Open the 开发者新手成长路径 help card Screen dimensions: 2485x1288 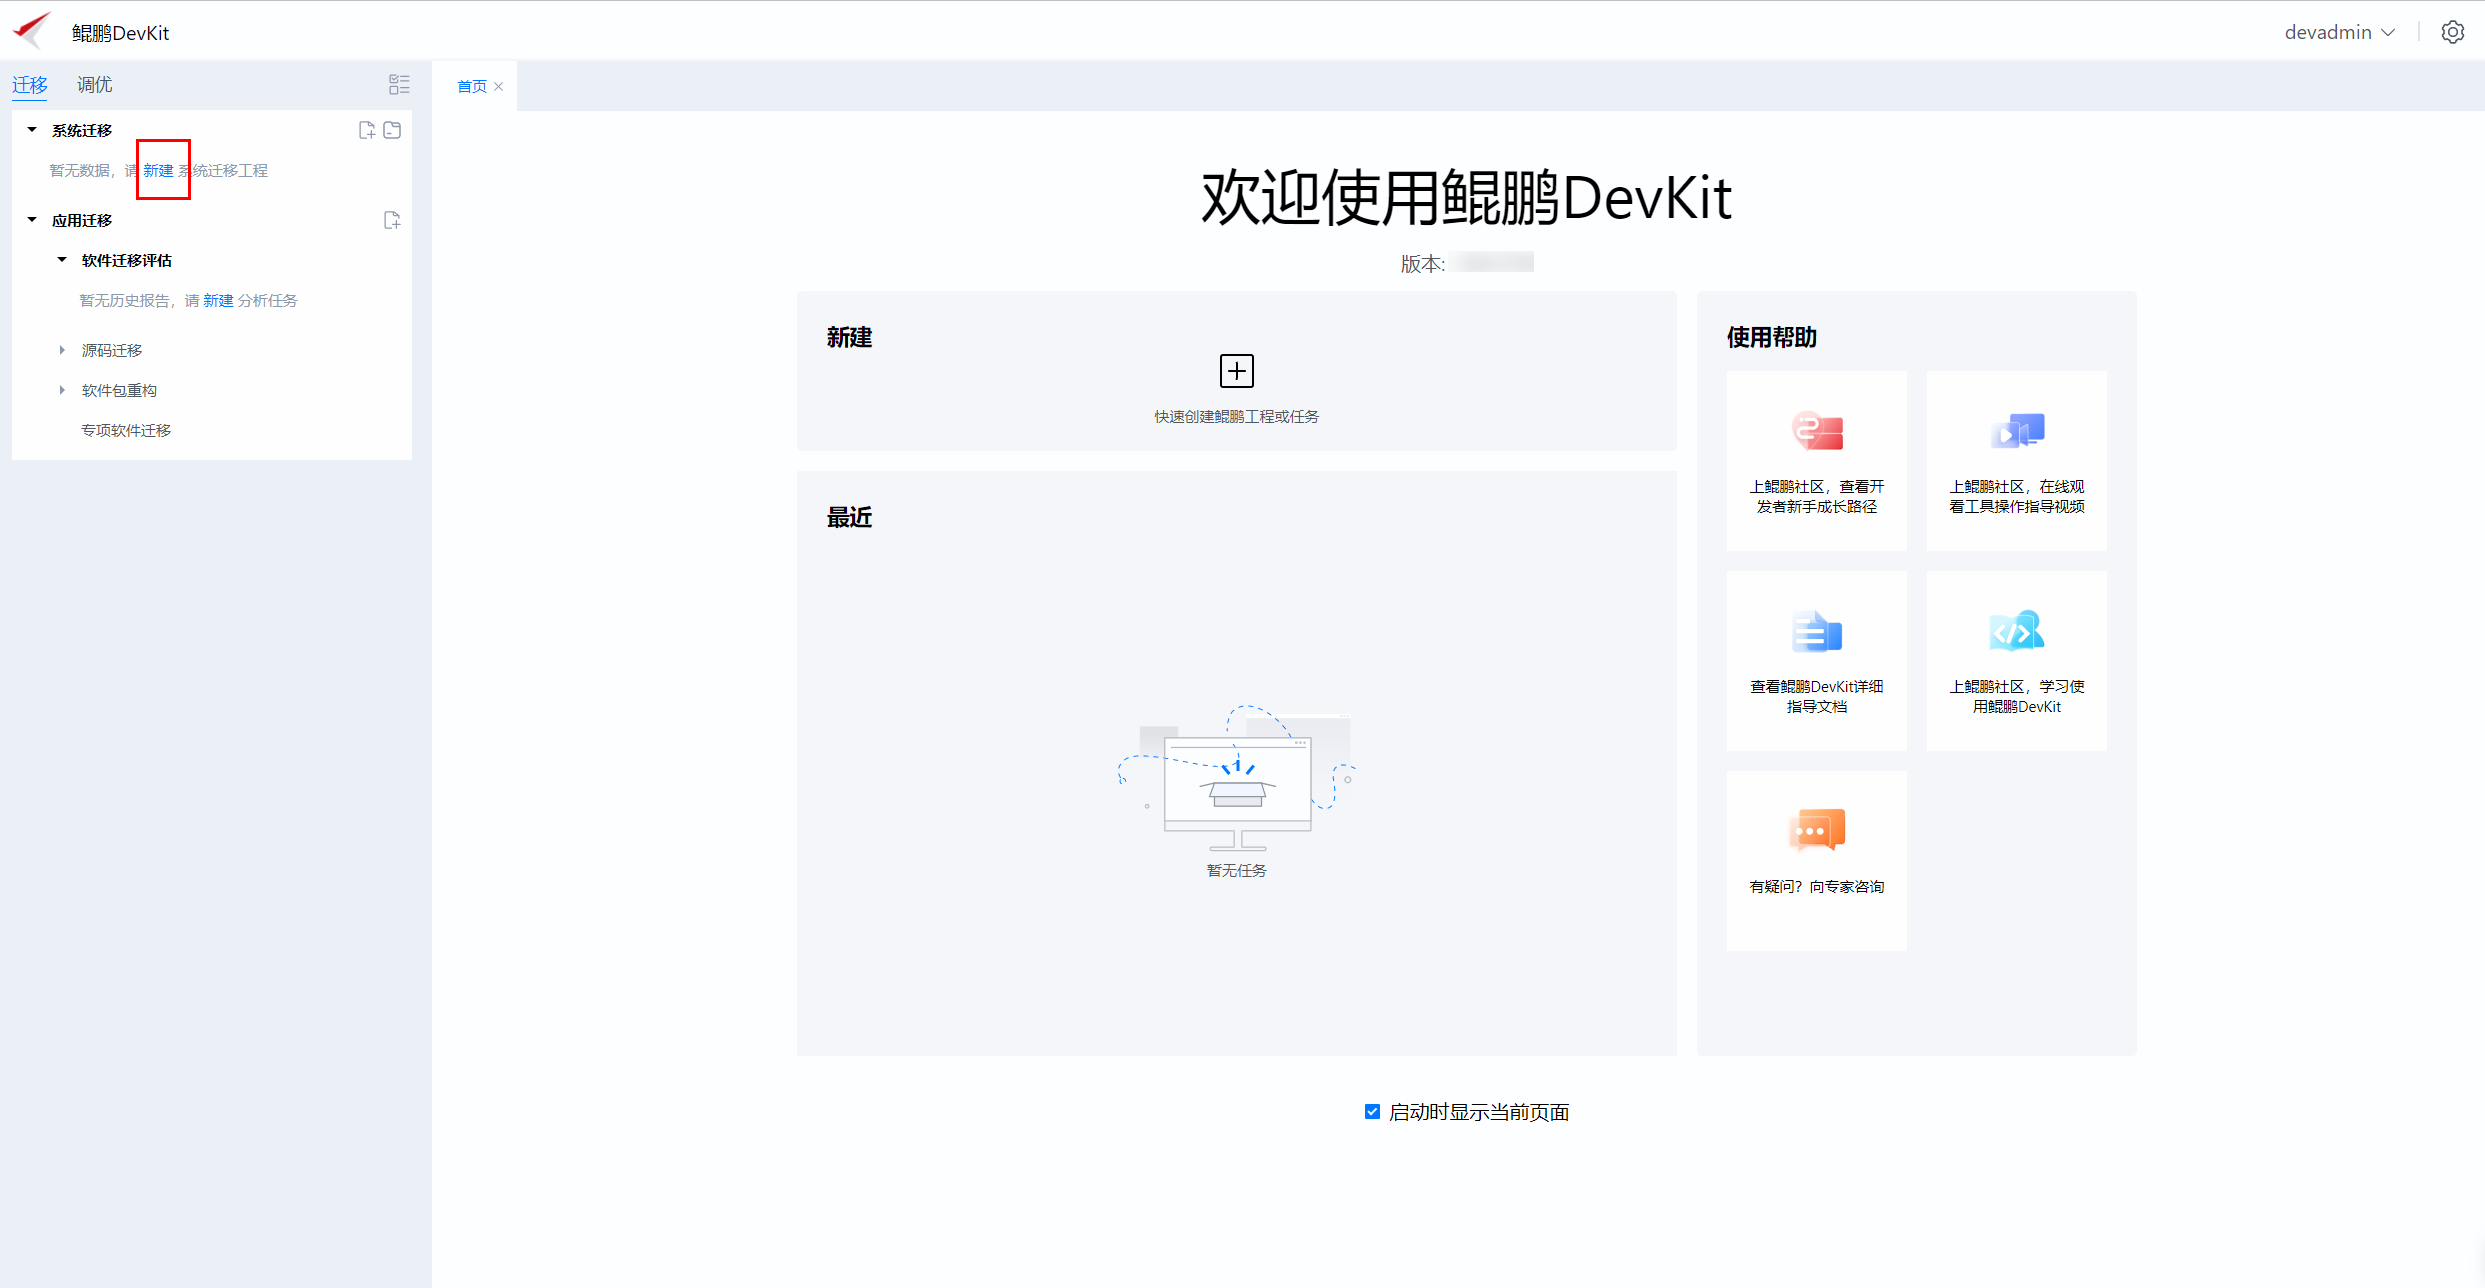1816,461
